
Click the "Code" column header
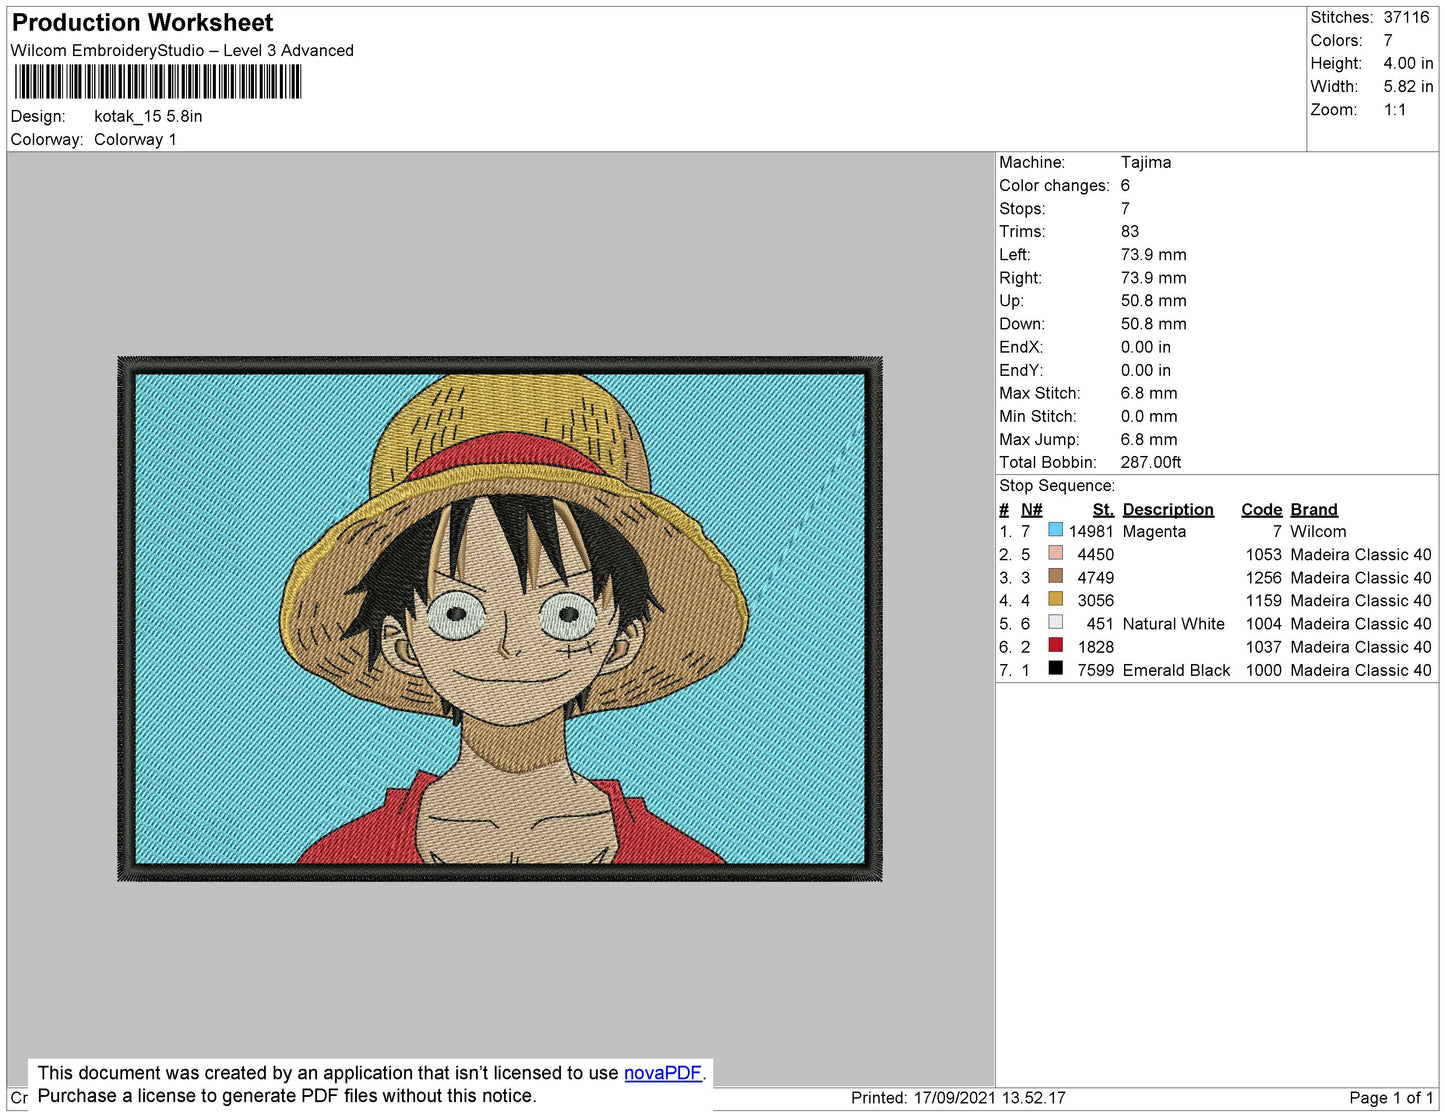click(1262, 510)
